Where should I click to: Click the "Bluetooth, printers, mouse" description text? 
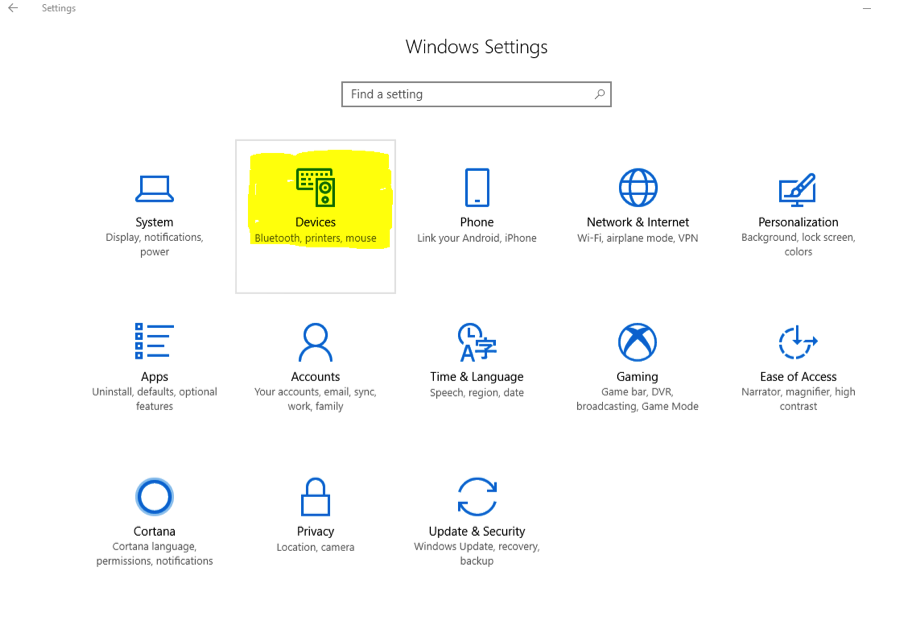(315, 239)
